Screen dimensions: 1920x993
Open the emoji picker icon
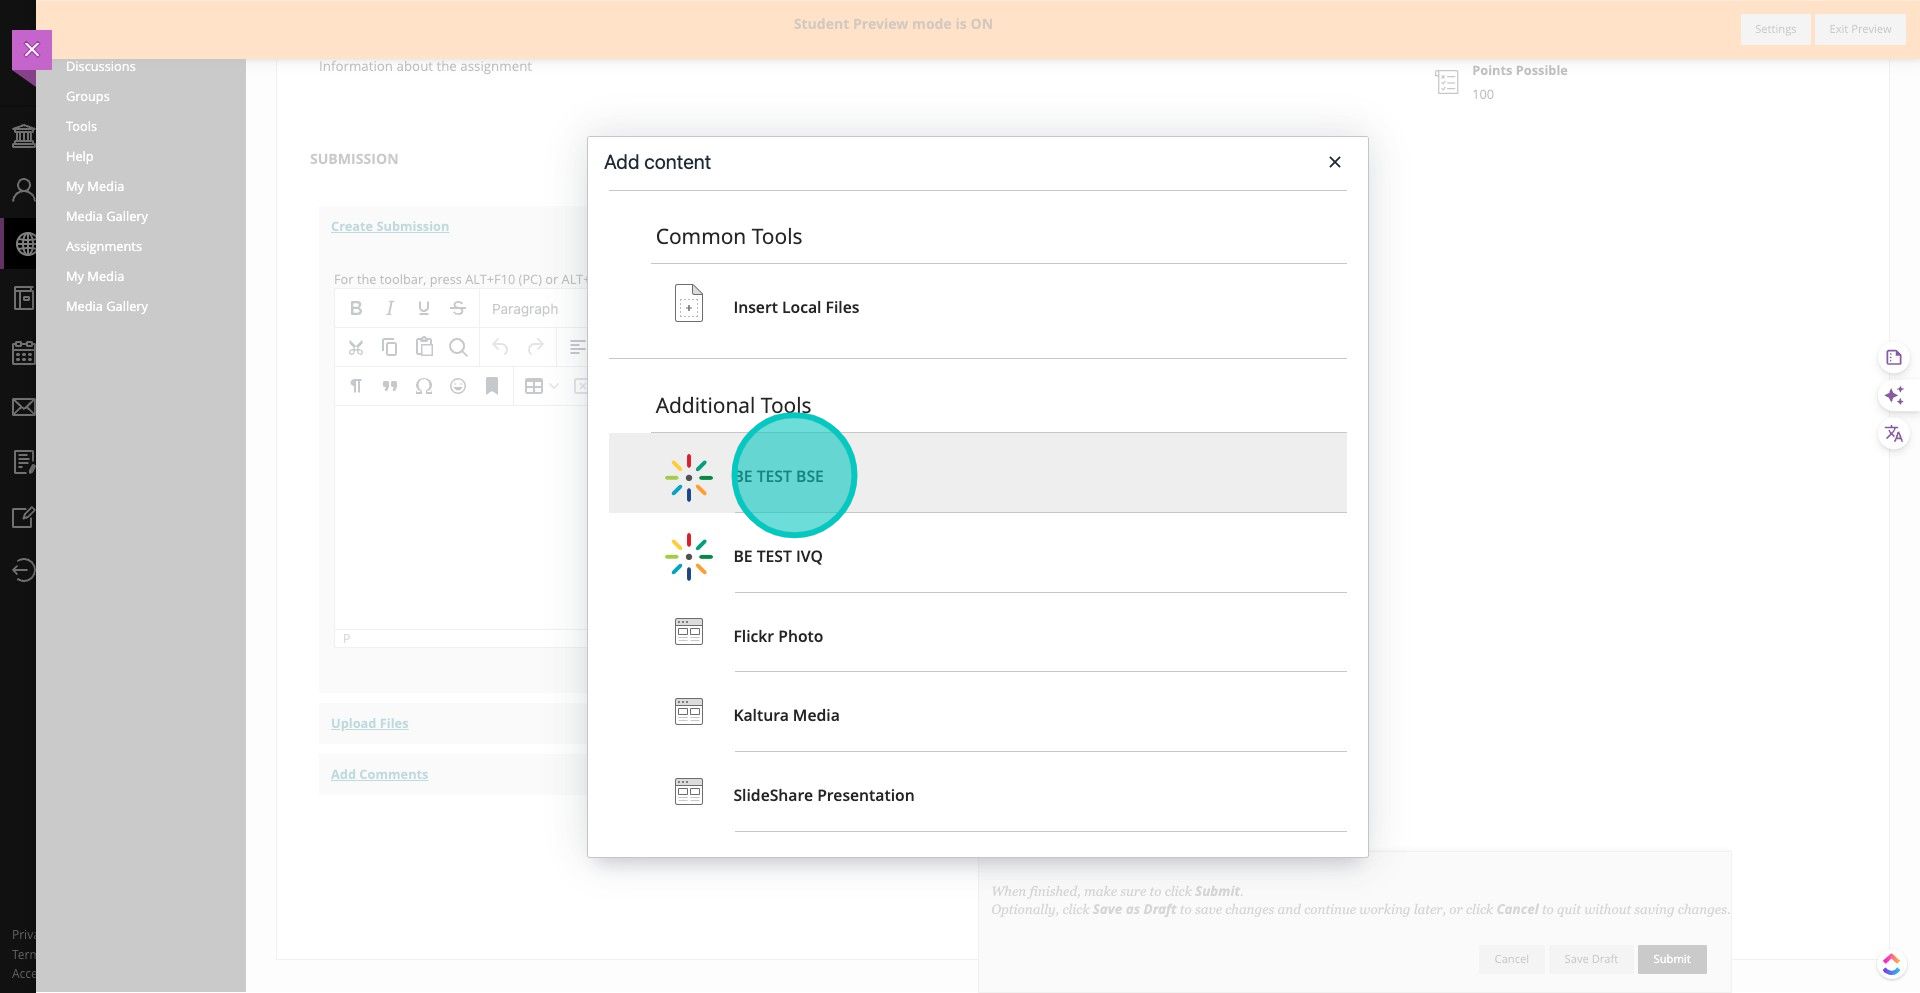pyautogui.click(x=458, y=386)
